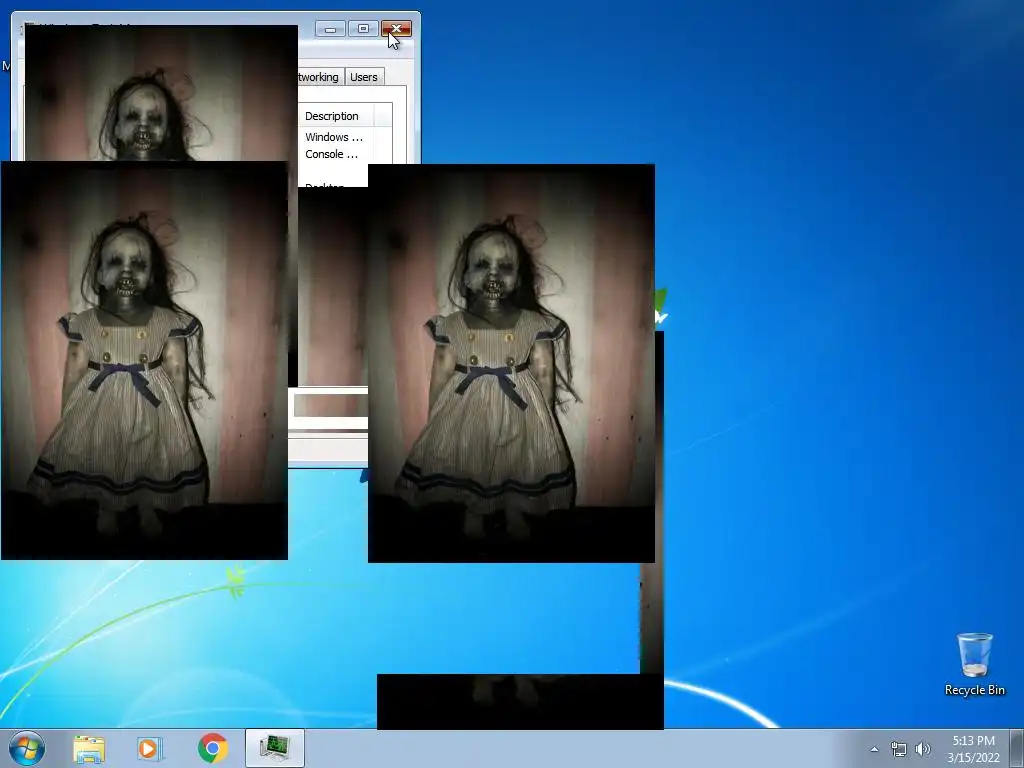The image size is (1024, 768).
Task: Click the large doll picture beside Task Manager
Action: point(511,363)
